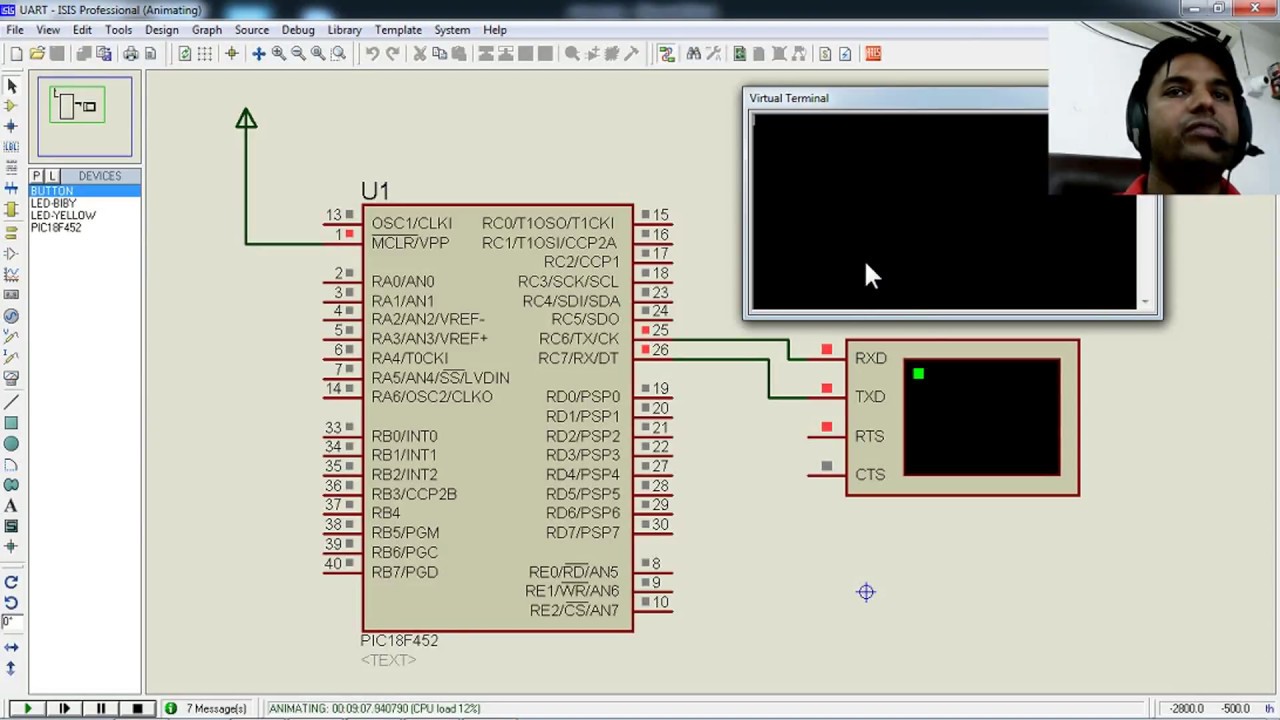Open design with folder icon
Image resolution: width=1280 pixels, height=720 pixels.
click(x=37, y=53)
